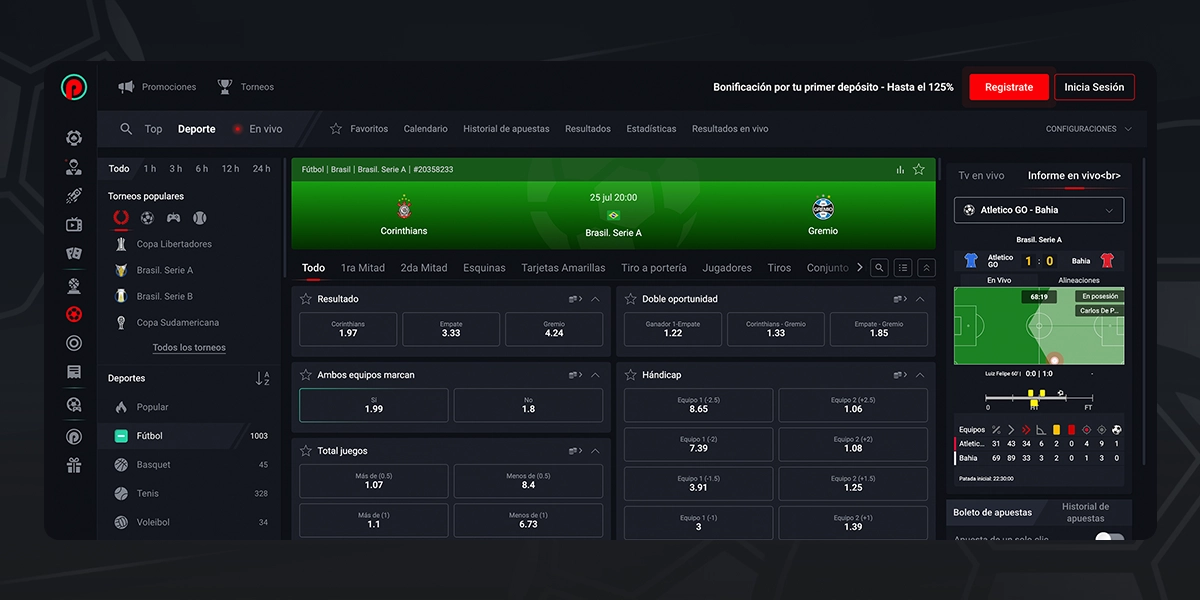1200x600 pixels.
Task: Open Brasil. Serie B tournament
Action: (x=165, y=296)
